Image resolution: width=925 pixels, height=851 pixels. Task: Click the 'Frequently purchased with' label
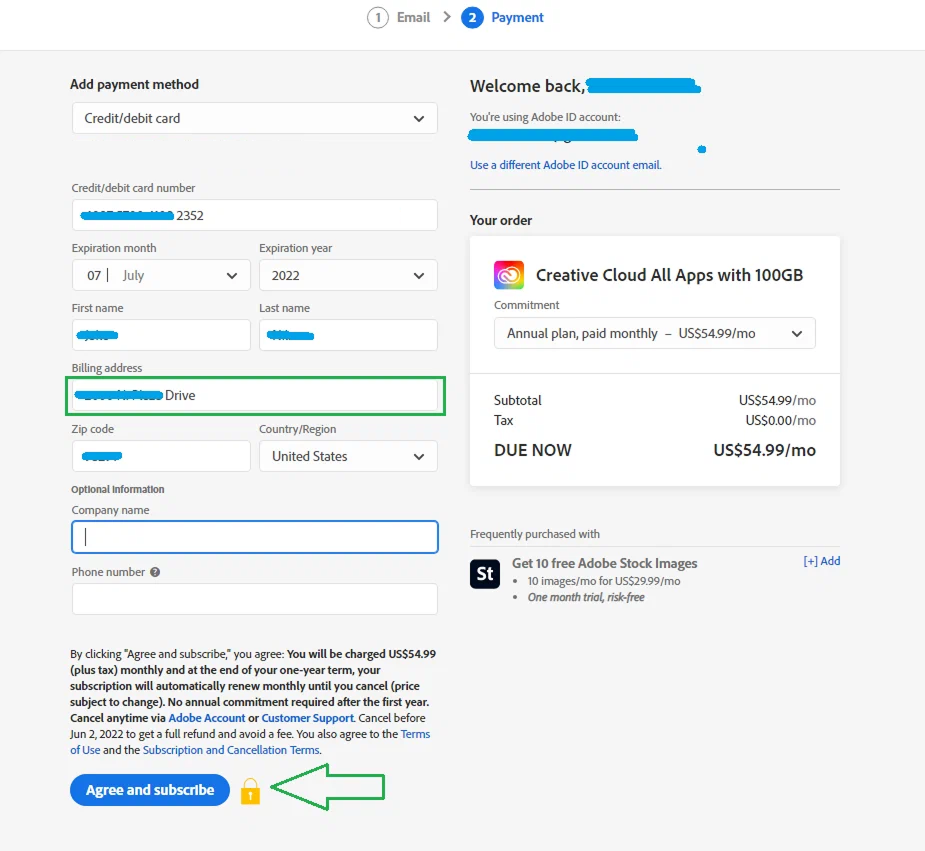coord(535,534)
